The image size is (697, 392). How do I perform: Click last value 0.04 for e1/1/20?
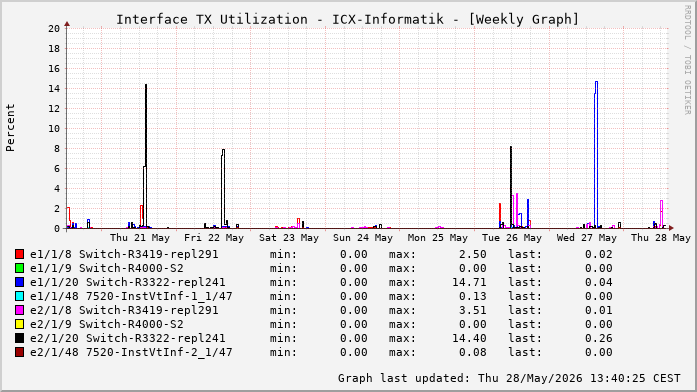(x=599, y=282)
